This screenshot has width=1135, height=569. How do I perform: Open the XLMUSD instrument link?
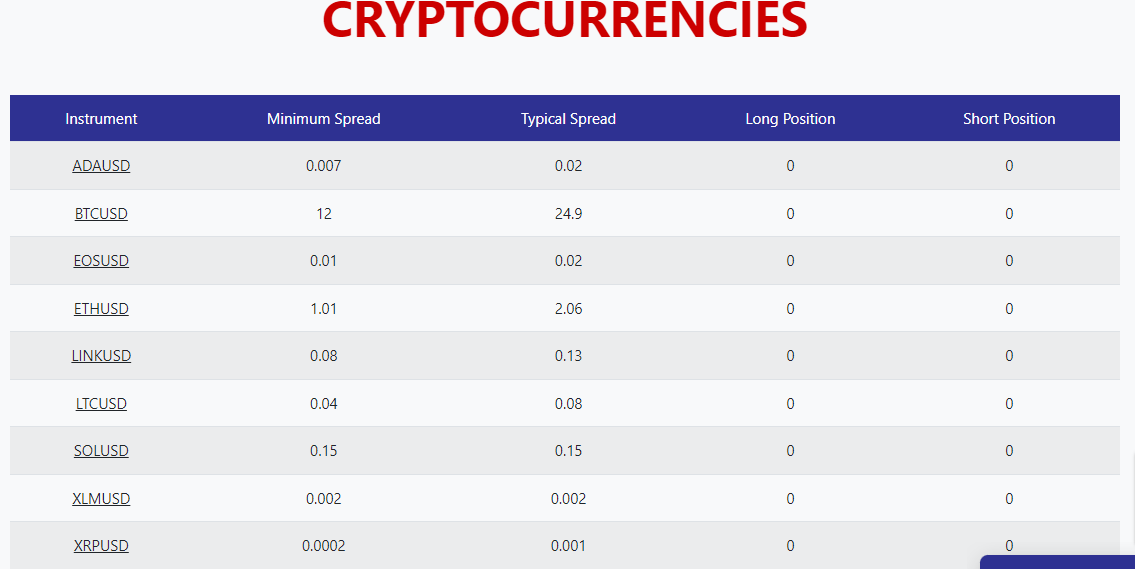coord(101,498)
